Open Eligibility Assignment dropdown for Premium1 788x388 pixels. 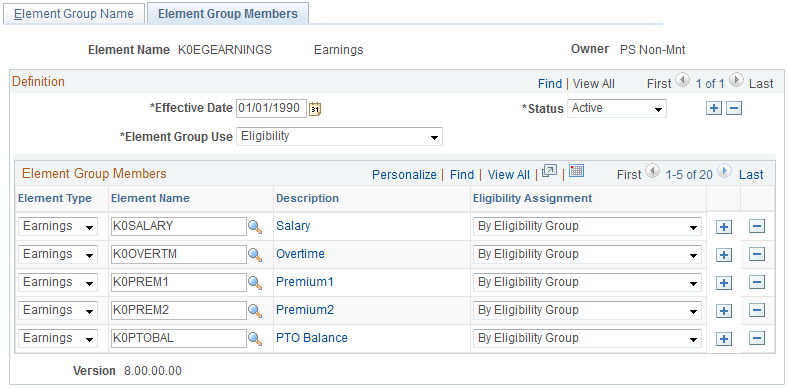[x=587, y=282]
